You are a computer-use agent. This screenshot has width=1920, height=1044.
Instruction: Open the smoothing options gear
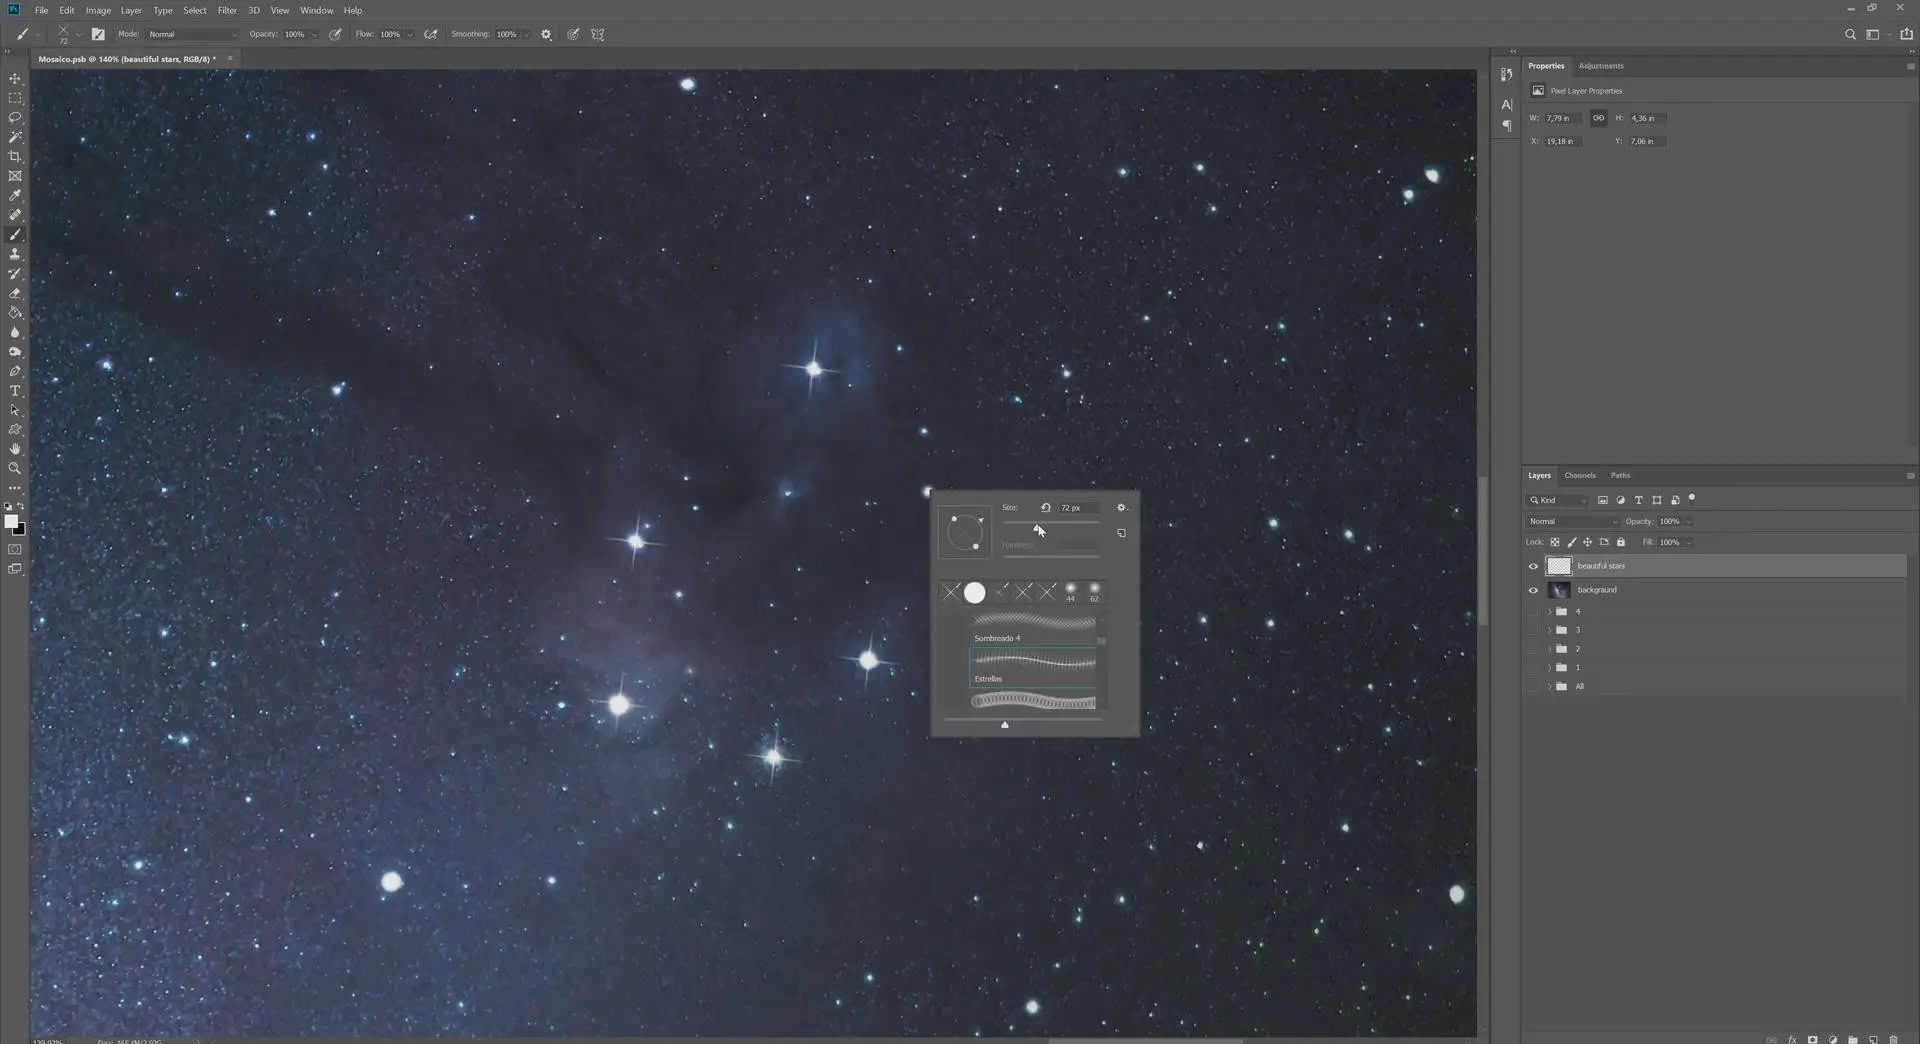point(546,34)
